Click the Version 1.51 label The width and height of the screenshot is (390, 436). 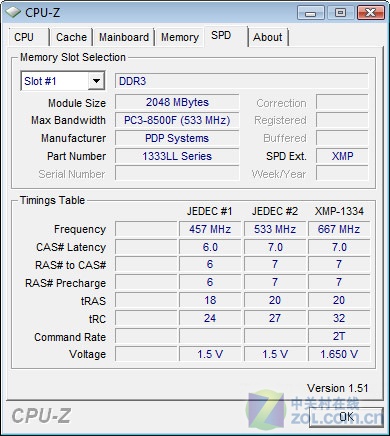337,388
